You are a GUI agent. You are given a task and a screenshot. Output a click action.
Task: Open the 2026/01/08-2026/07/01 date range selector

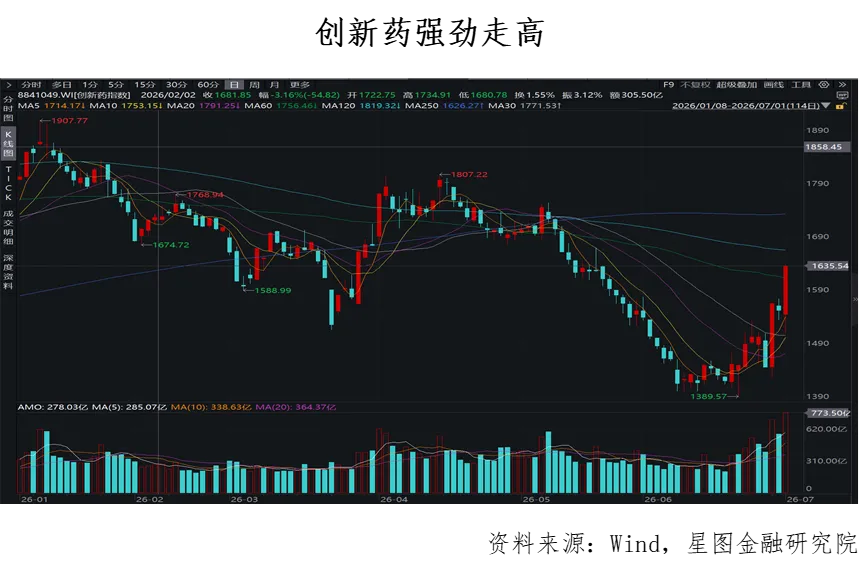tap(745, 105)
